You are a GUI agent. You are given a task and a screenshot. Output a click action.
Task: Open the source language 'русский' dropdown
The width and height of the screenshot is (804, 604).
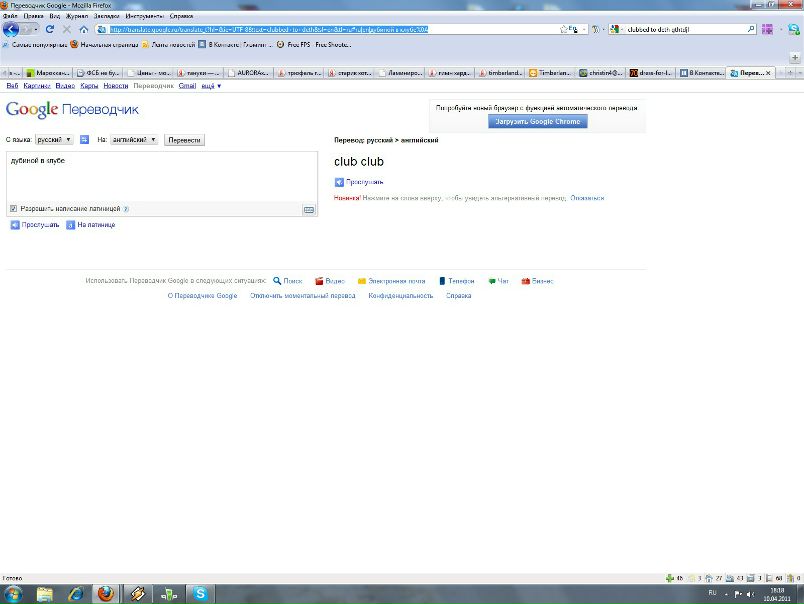coord(54,140)
